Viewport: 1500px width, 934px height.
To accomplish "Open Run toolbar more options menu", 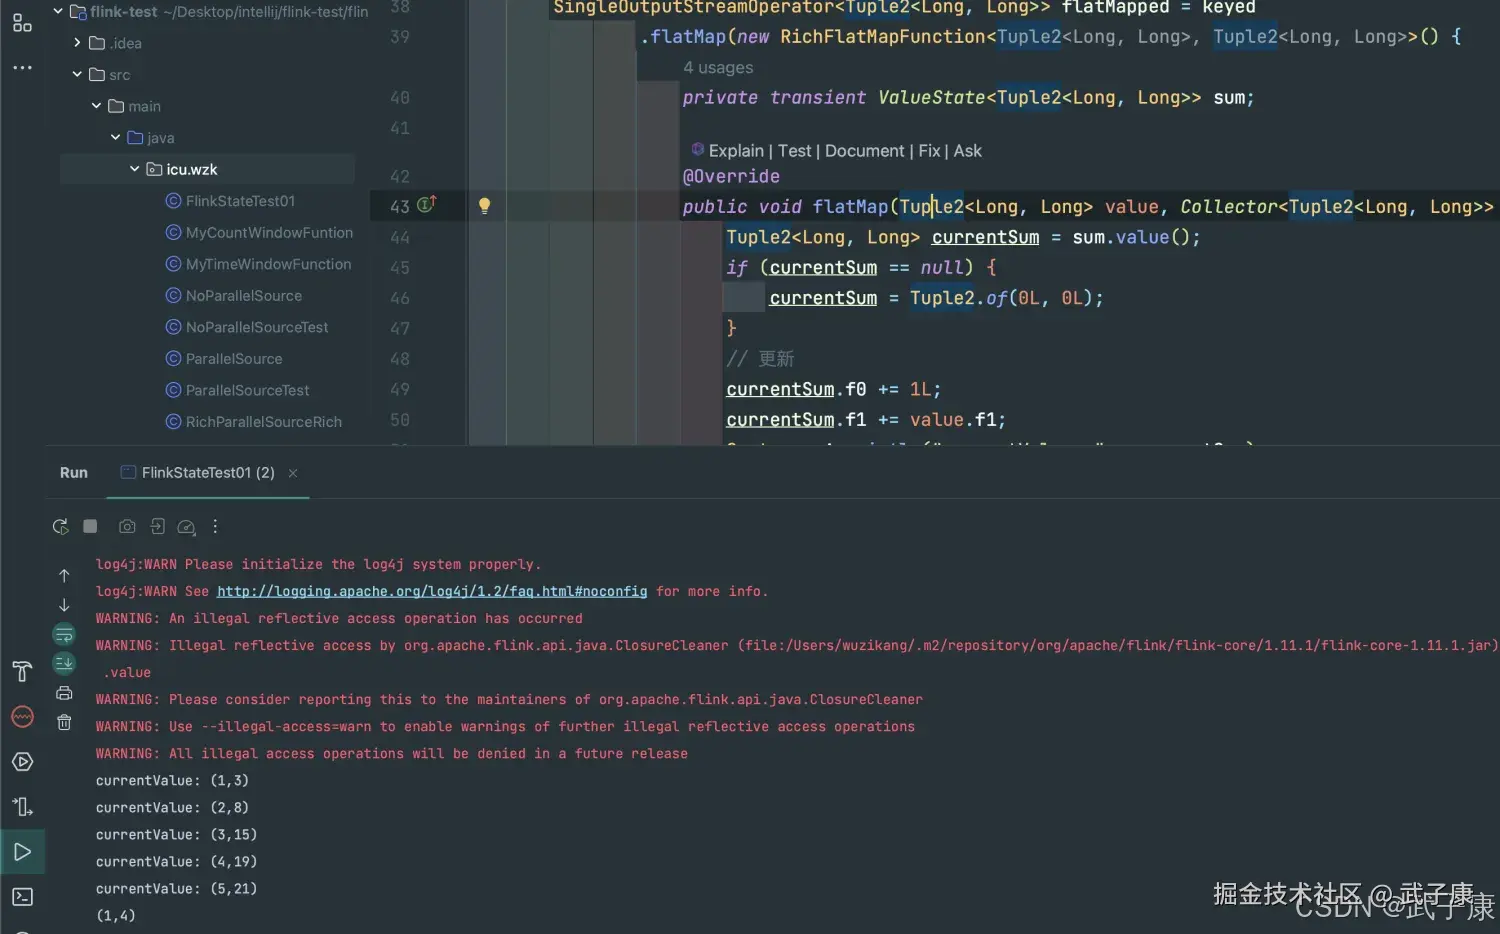I will [x=215, y=526].
